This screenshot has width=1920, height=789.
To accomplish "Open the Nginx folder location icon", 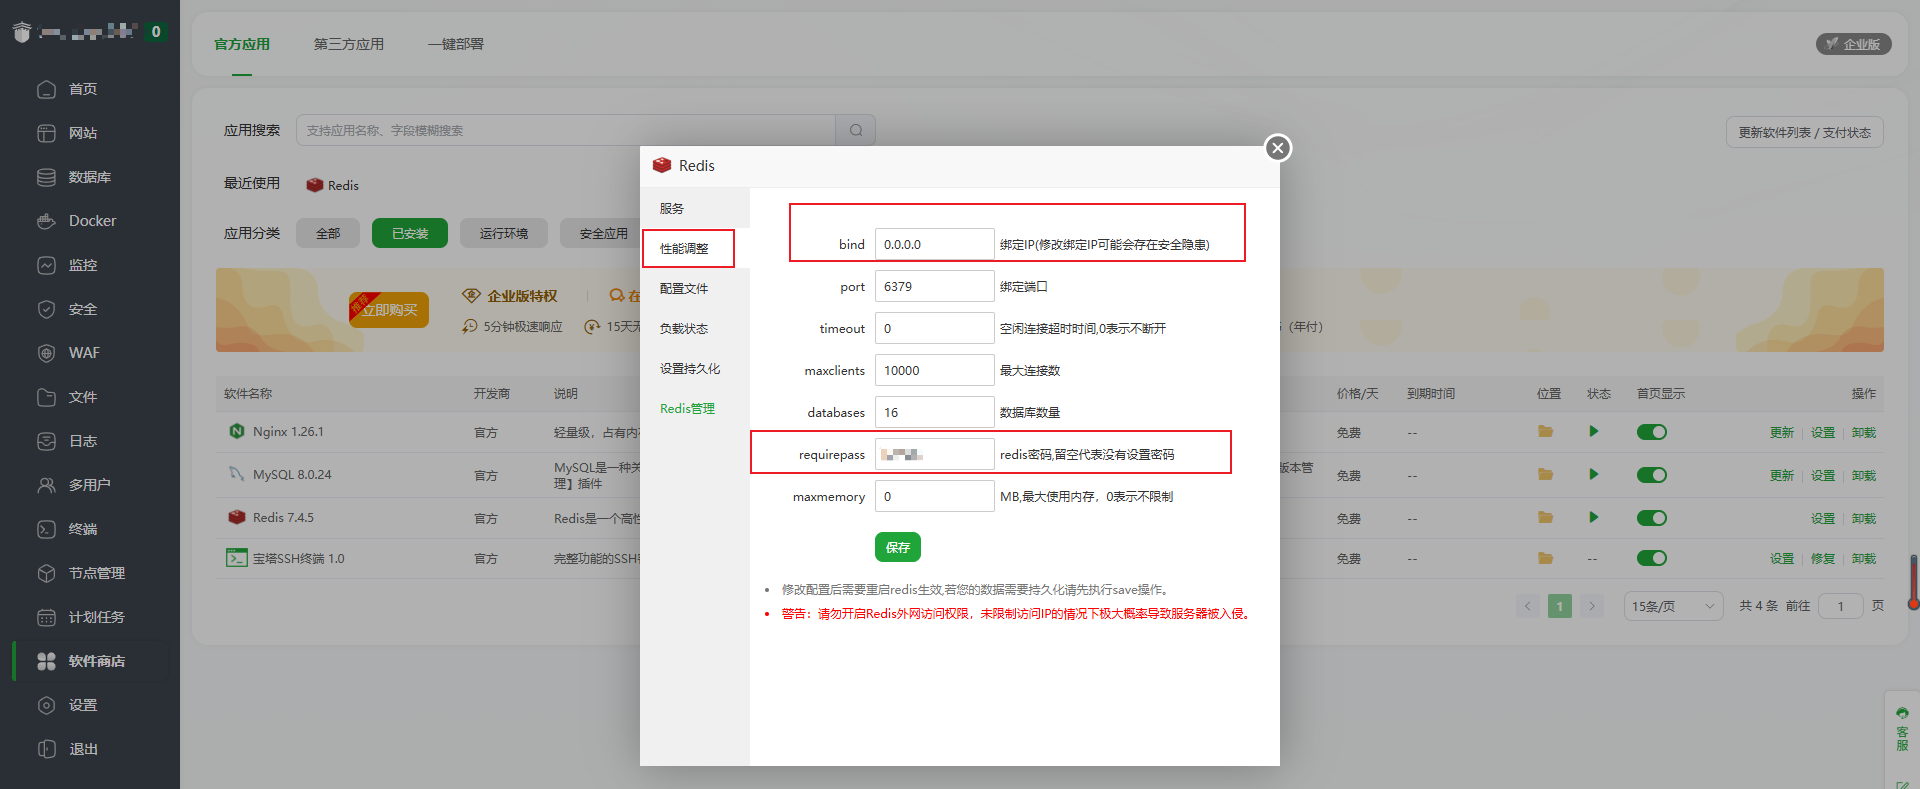I will coord(1545,432).
